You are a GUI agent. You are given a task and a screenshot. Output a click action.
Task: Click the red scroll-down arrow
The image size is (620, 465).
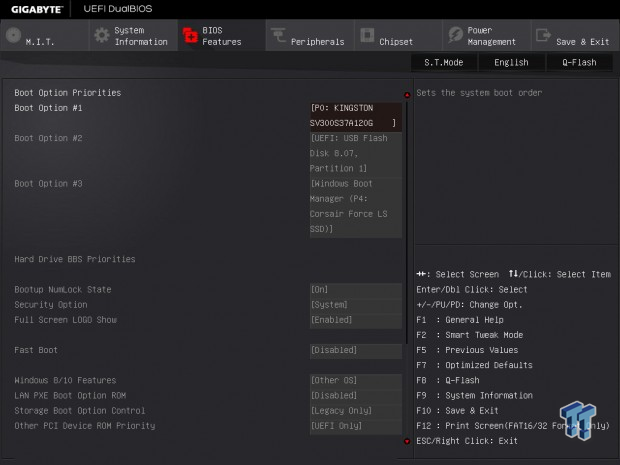coord(407,441)
